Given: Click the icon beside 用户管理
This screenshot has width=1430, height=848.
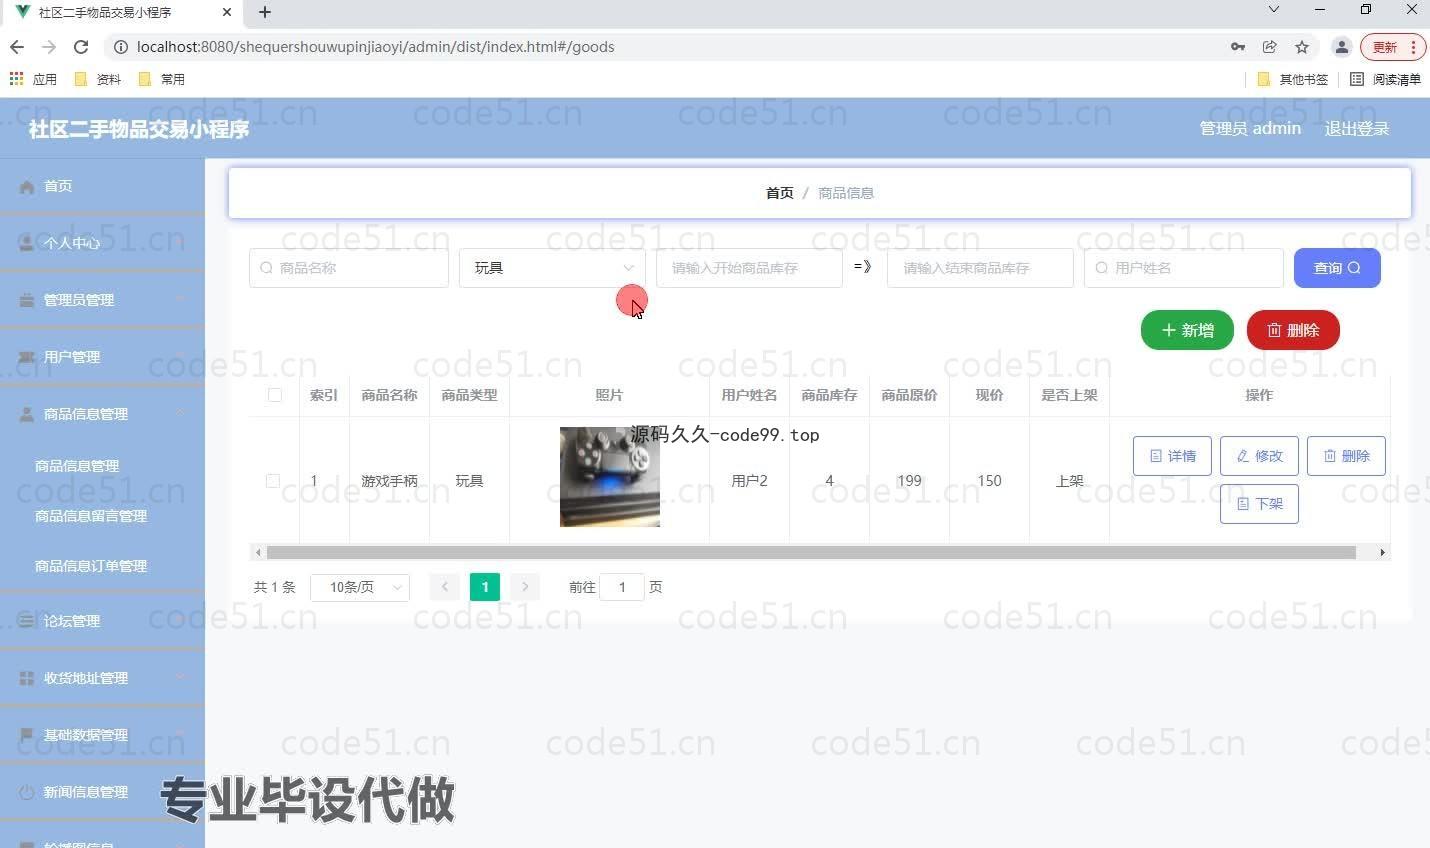Looking at the screenshot, I should coord(27,357).
